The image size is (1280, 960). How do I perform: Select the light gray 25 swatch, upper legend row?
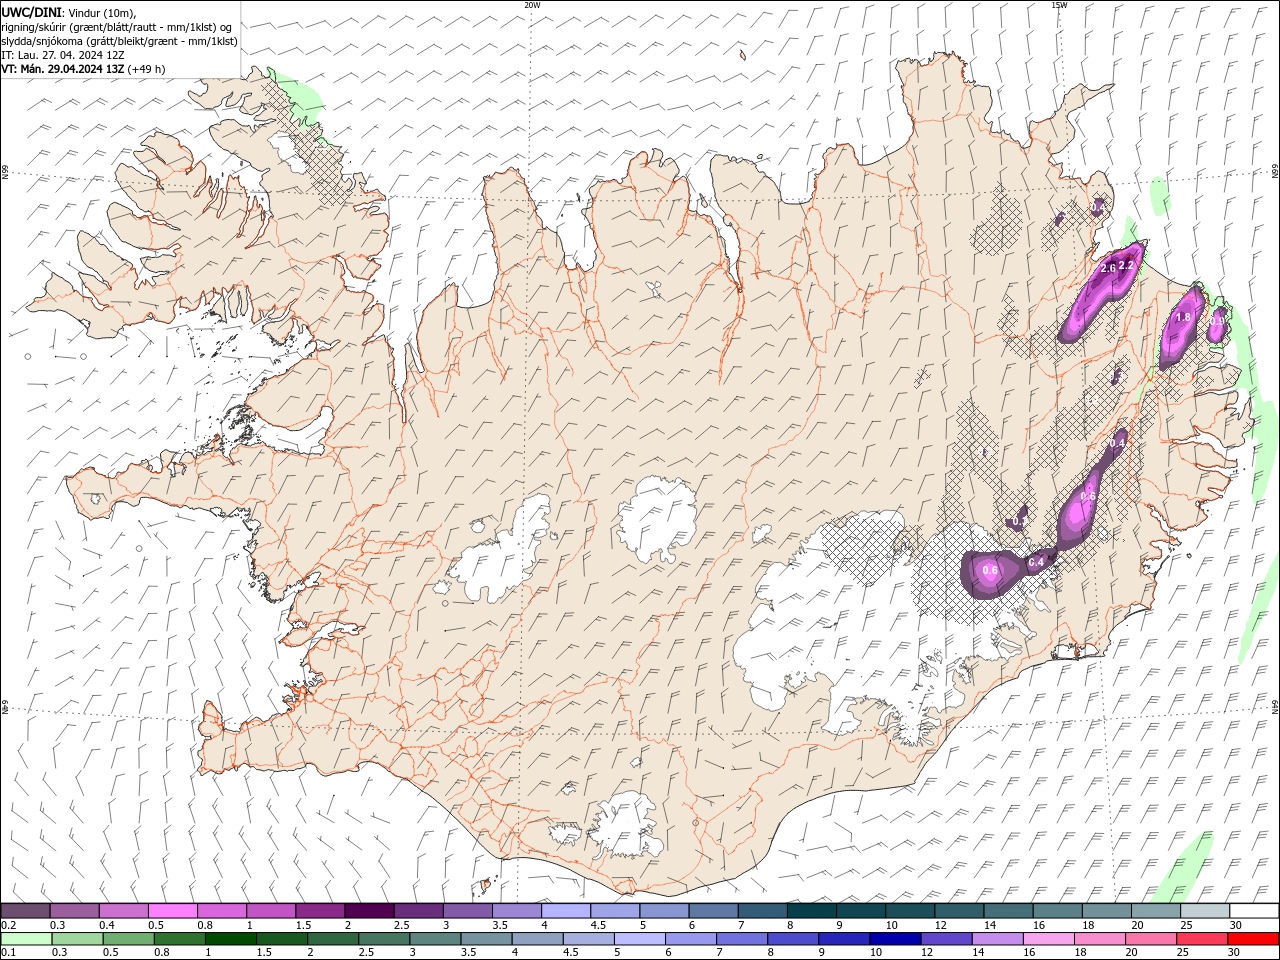tap(1205, 911)
